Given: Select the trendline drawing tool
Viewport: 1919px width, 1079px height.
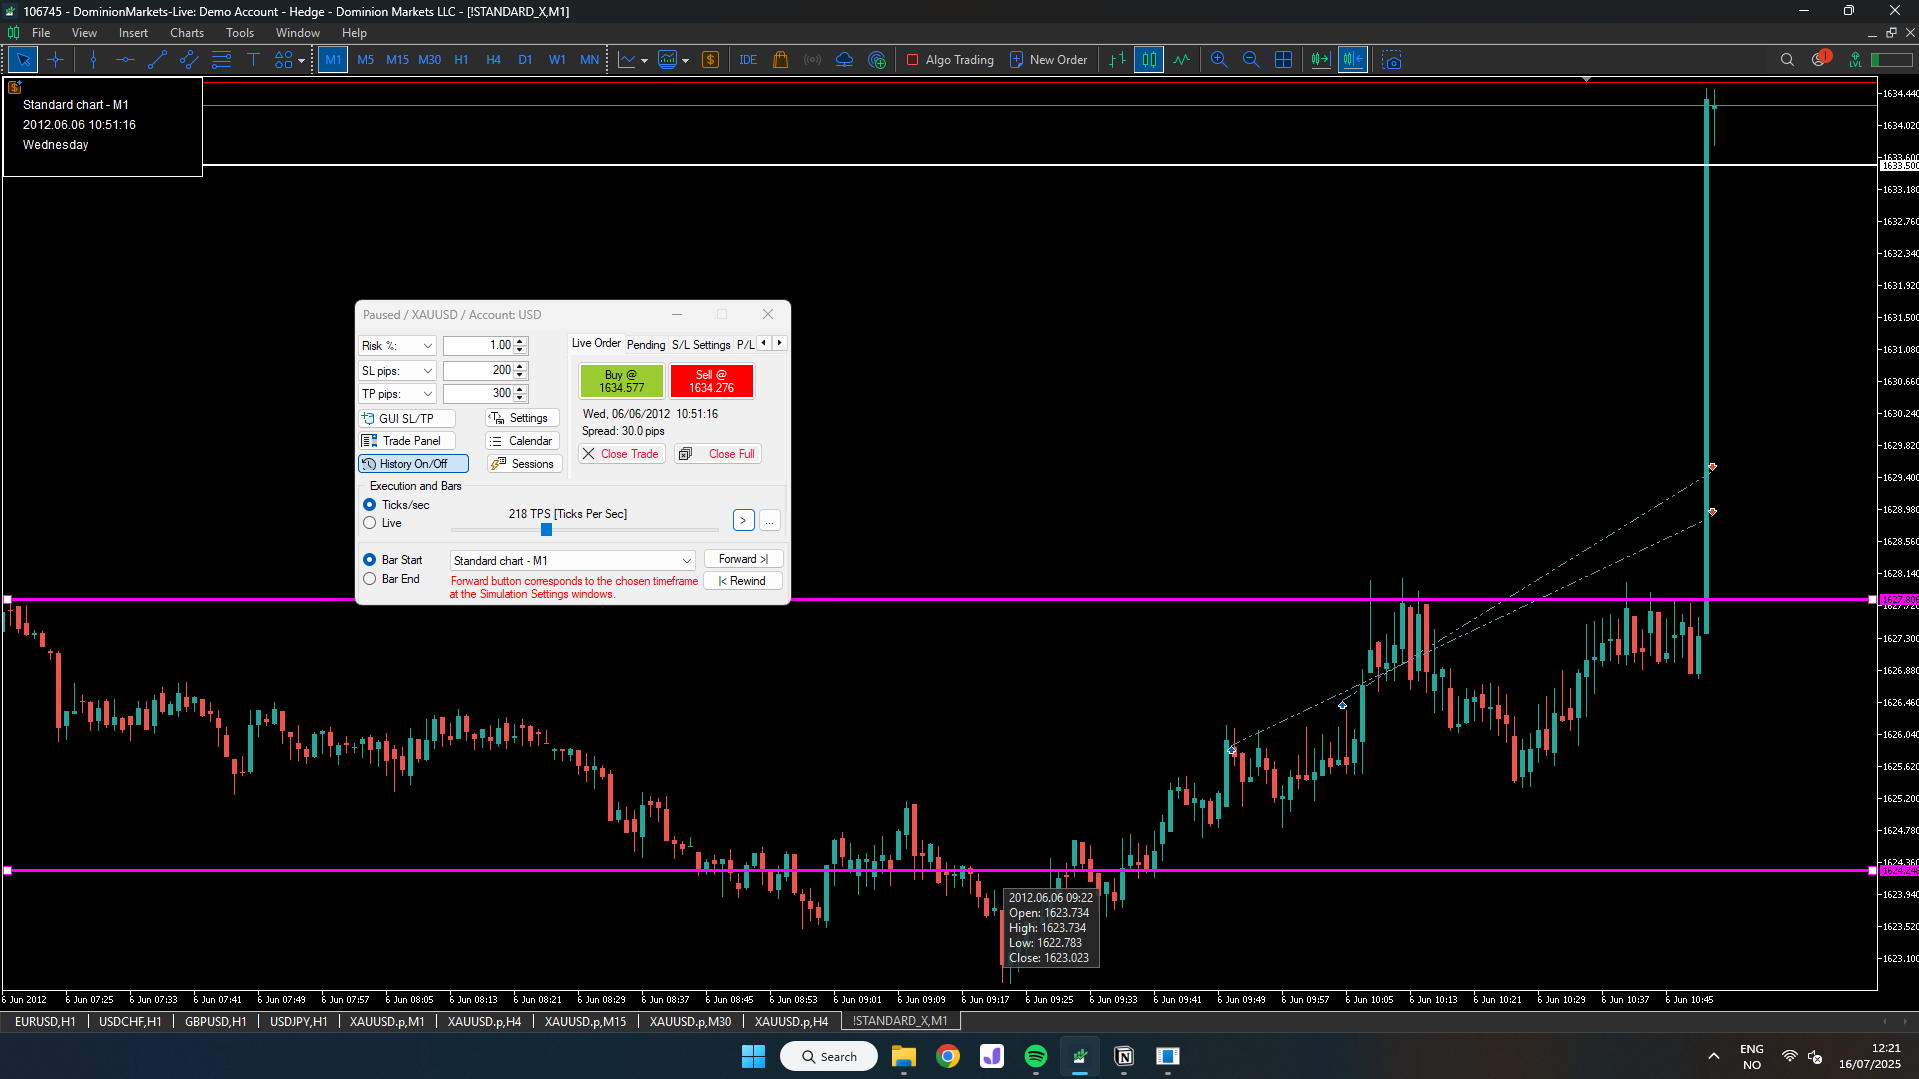Looking at the screenshot, I should tap(157, 60).
